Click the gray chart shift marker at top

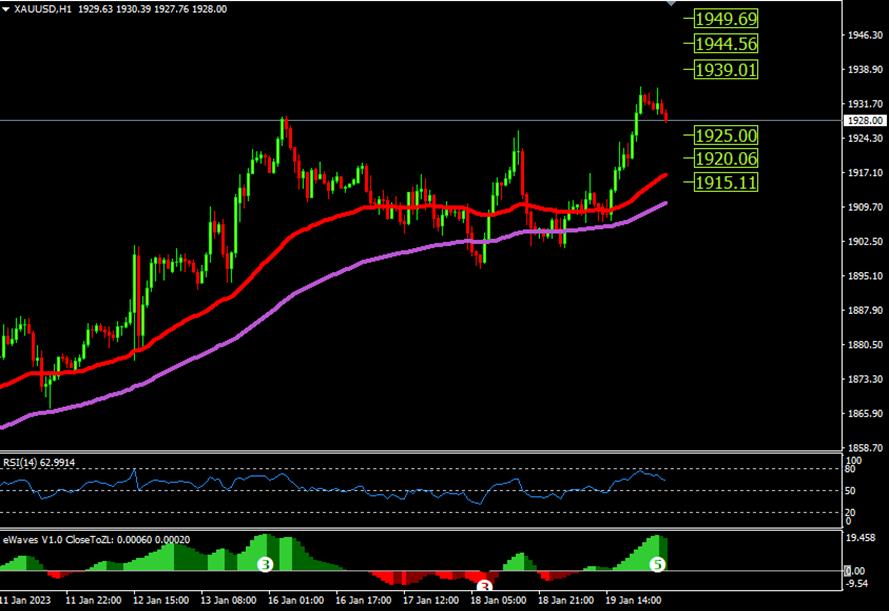click(671, 4)
